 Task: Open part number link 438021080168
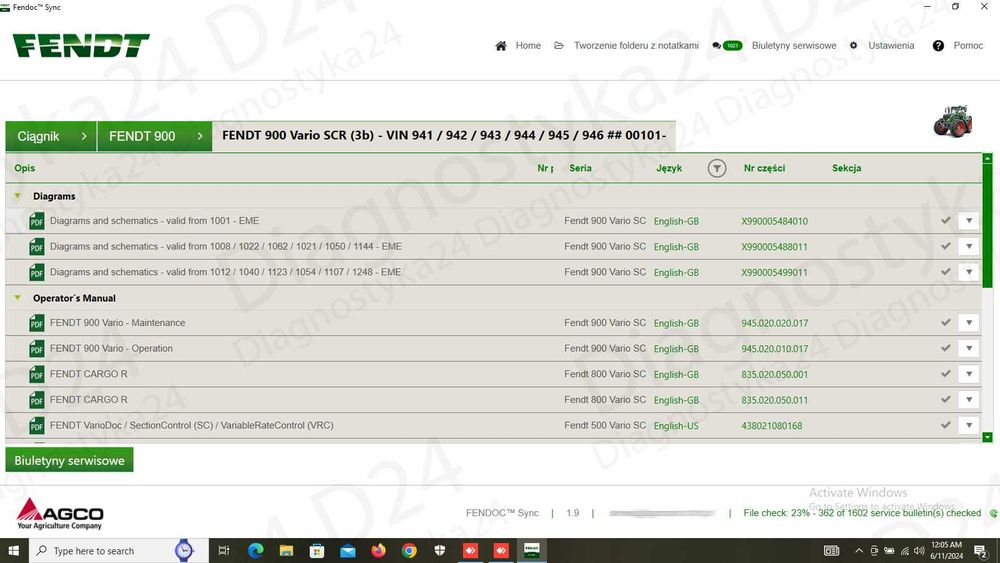coord(772,425)
